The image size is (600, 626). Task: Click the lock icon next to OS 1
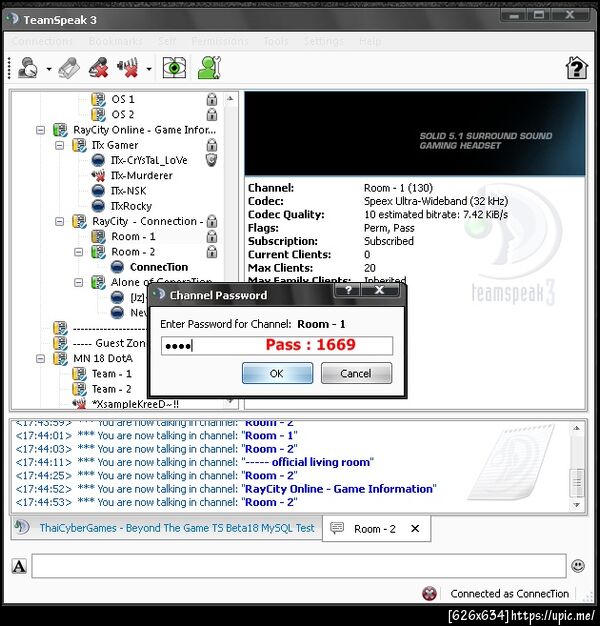coord(212,99)
